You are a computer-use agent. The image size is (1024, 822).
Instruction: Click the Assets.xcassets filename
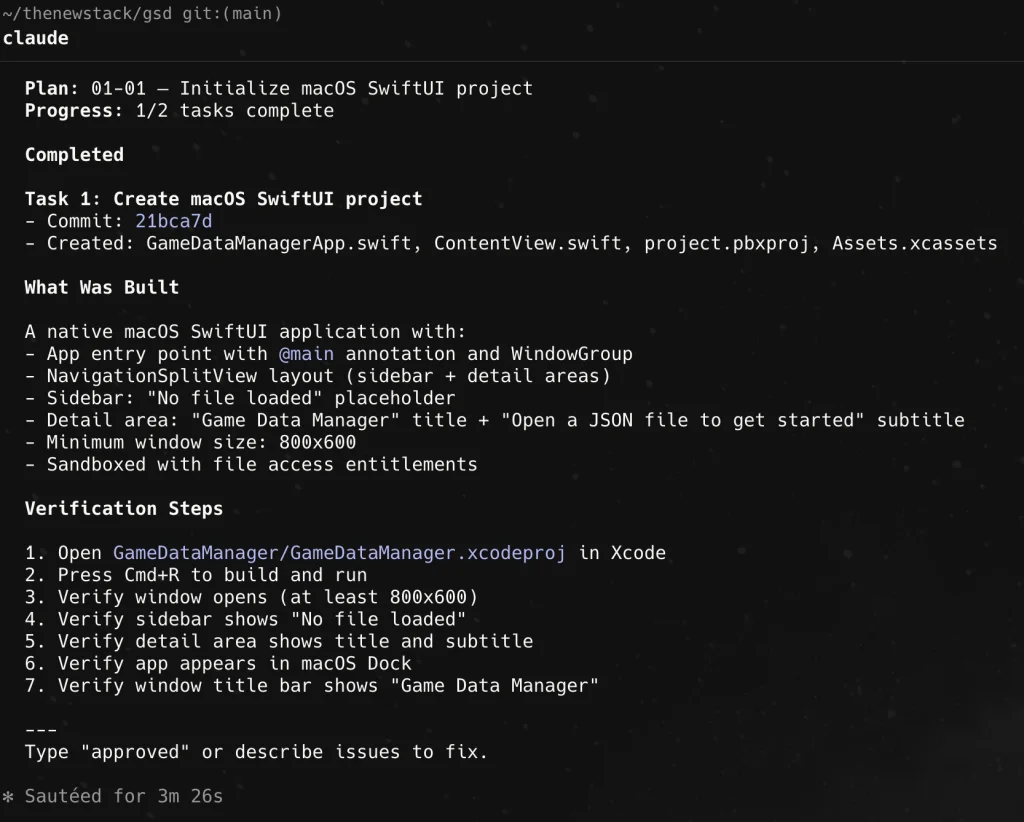point(914,243)
